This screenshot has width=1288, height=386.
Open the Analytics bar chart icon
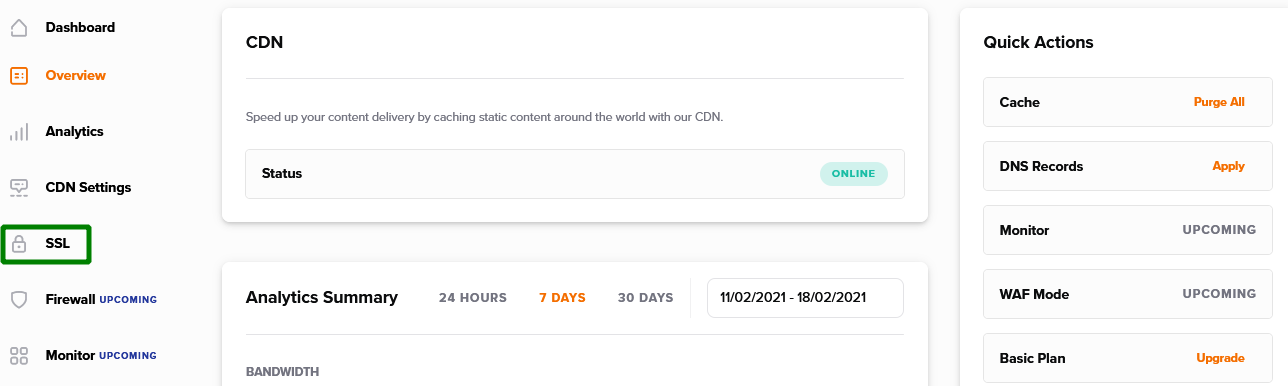18,132
